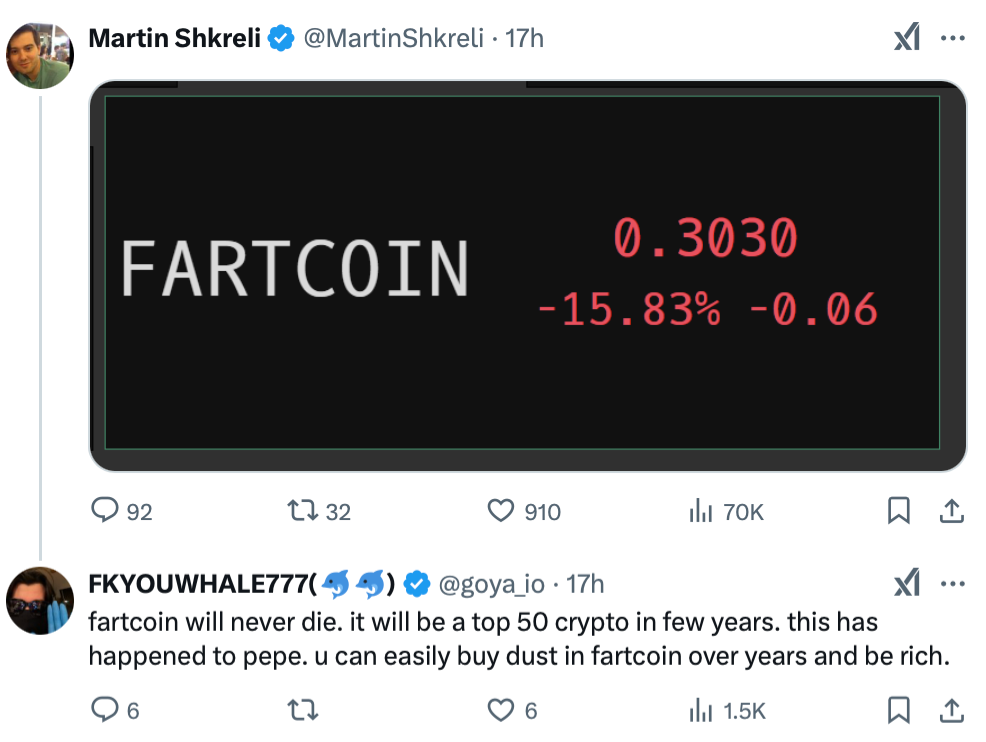
Task: Visit the Martin Shkreli display name link
Action: [174, 38]
